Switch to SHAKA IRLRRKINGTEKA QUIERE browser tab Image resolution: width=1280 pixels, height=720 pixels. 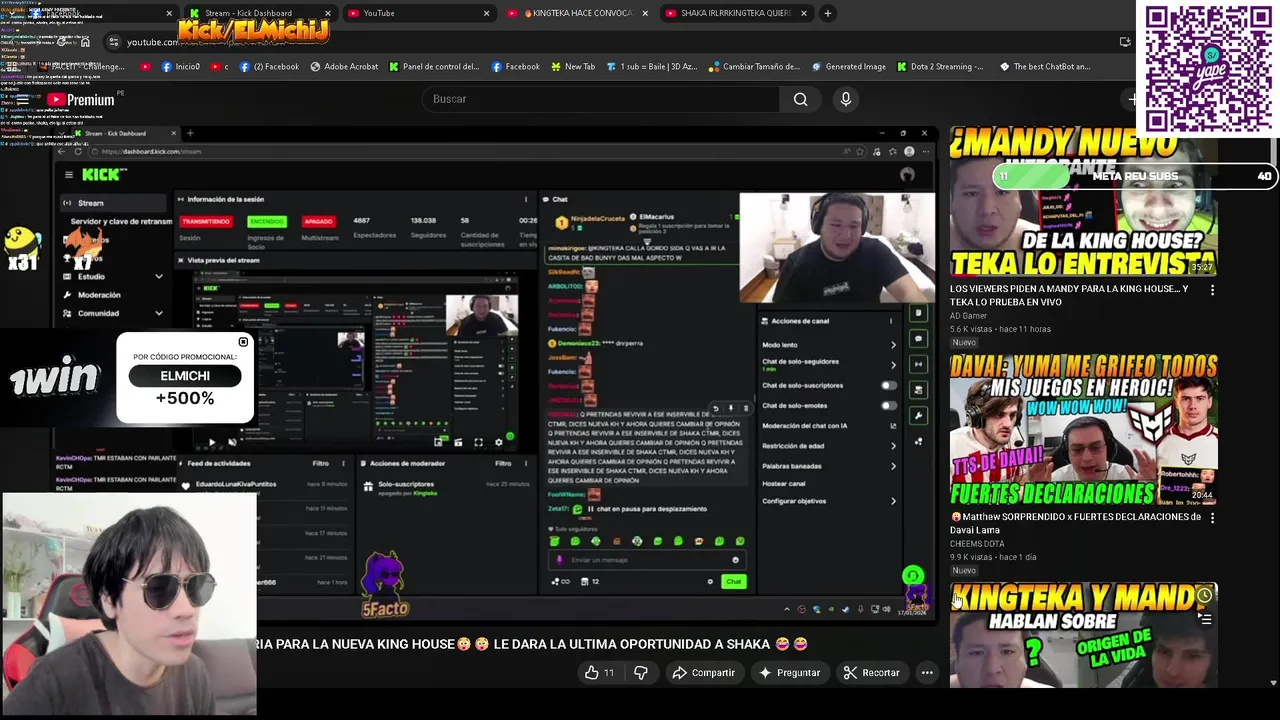(736, 13)
